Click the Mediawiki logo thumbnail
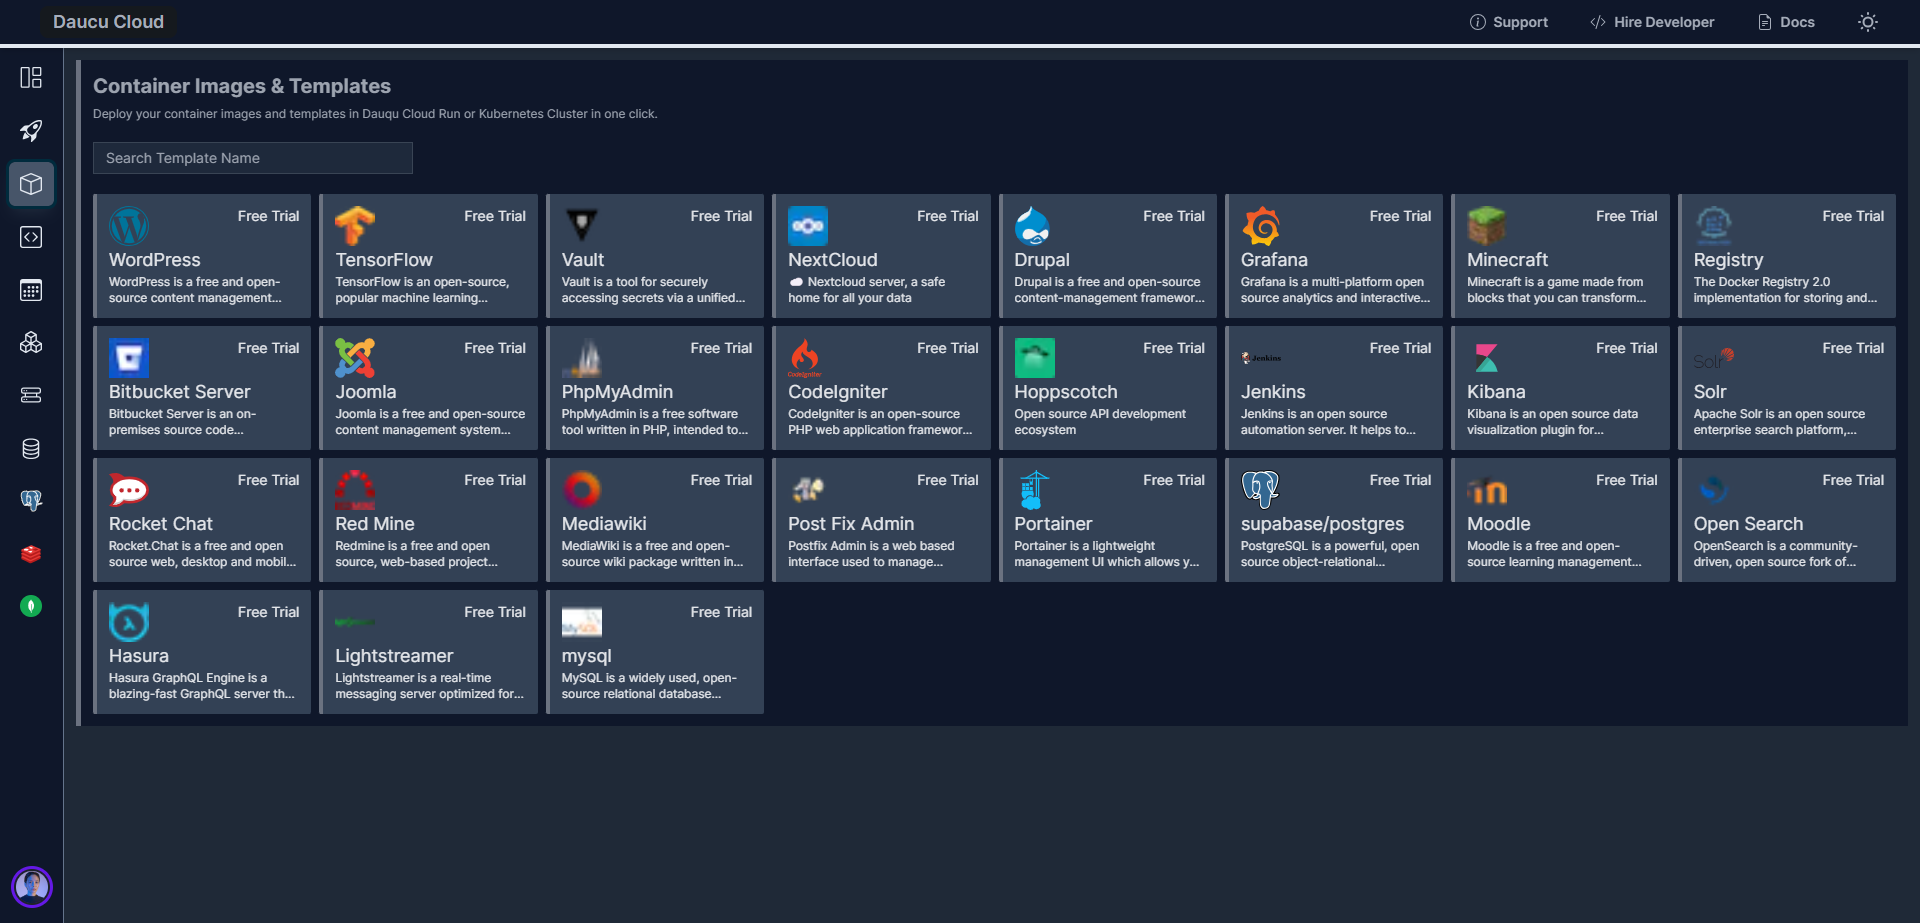The image size is (1920, 923). point(582,490)
